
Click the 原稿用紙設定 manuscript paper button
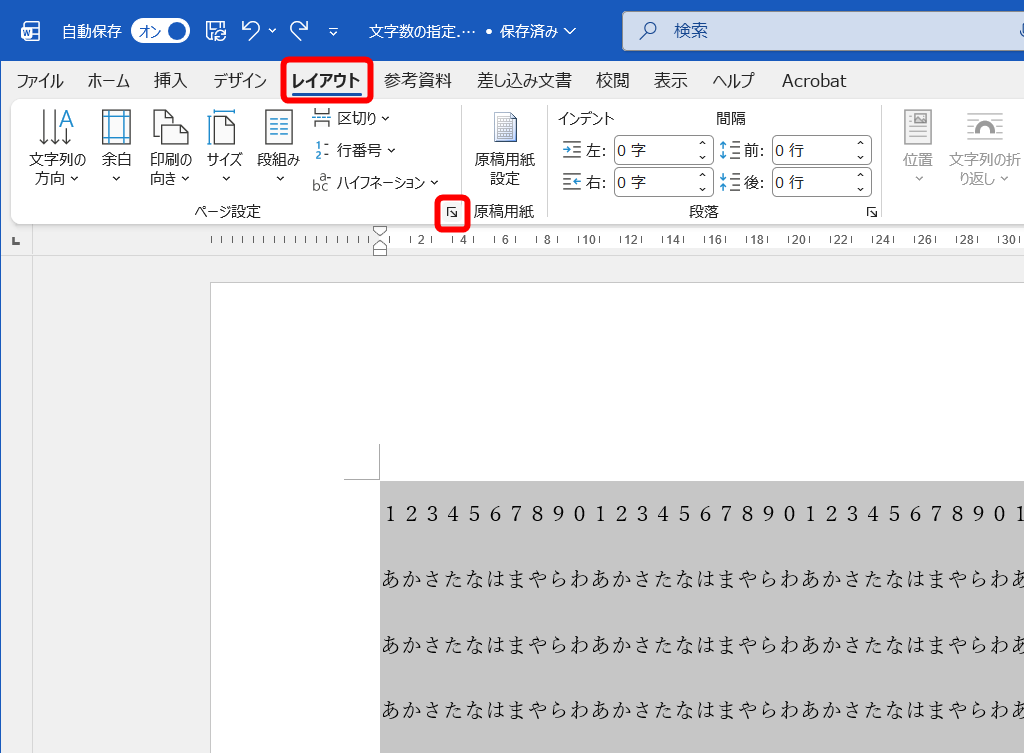tap(504, 148)
